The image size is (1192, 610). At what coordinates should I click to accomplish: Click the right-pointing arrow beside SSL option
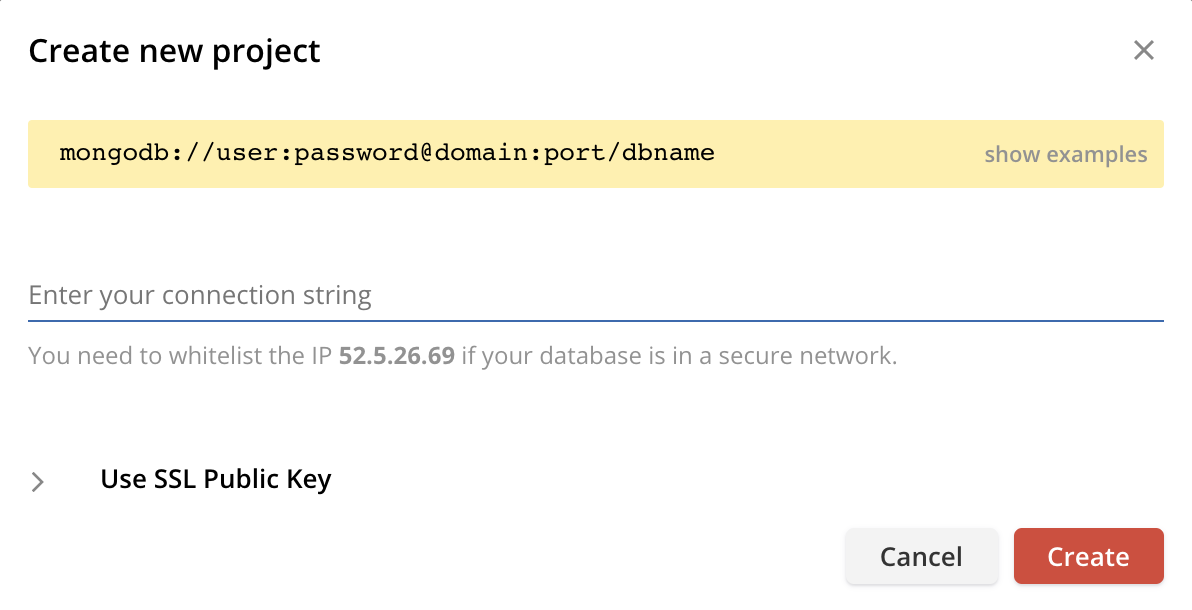point(37,481)
